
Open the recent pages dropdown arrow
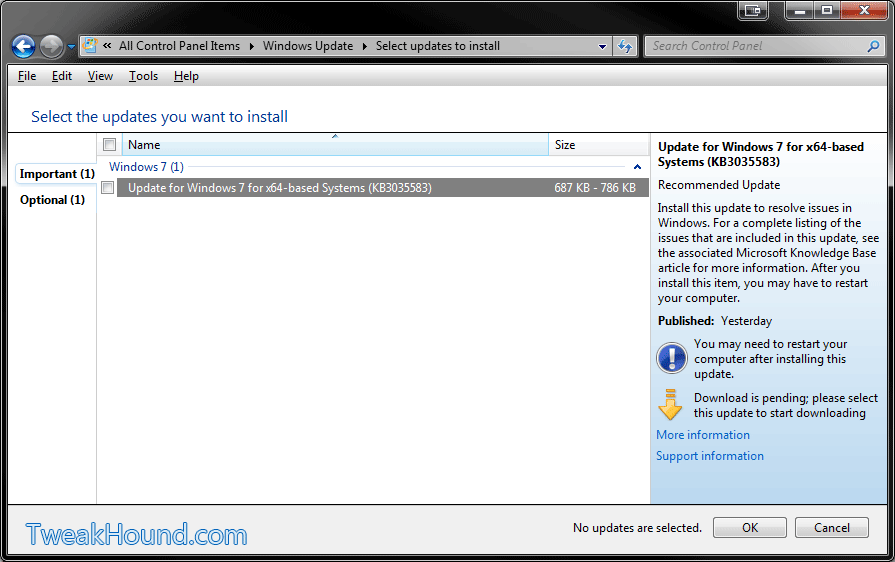71,47
